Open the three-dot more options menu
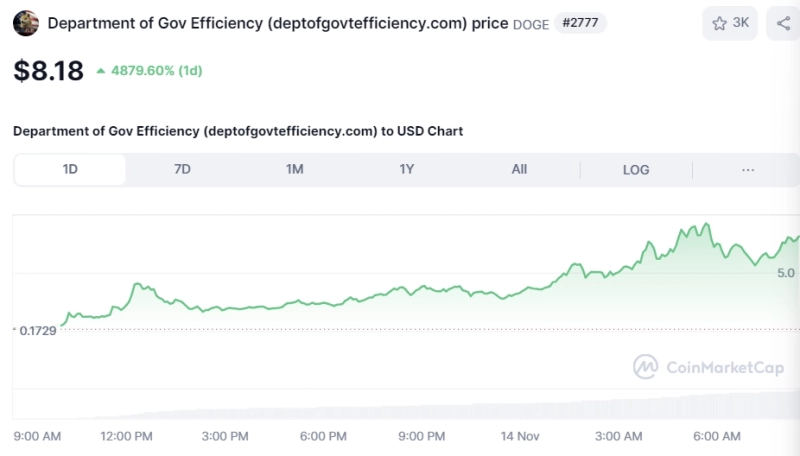Viewport: 800px width, 456px height. click(748, 170)
